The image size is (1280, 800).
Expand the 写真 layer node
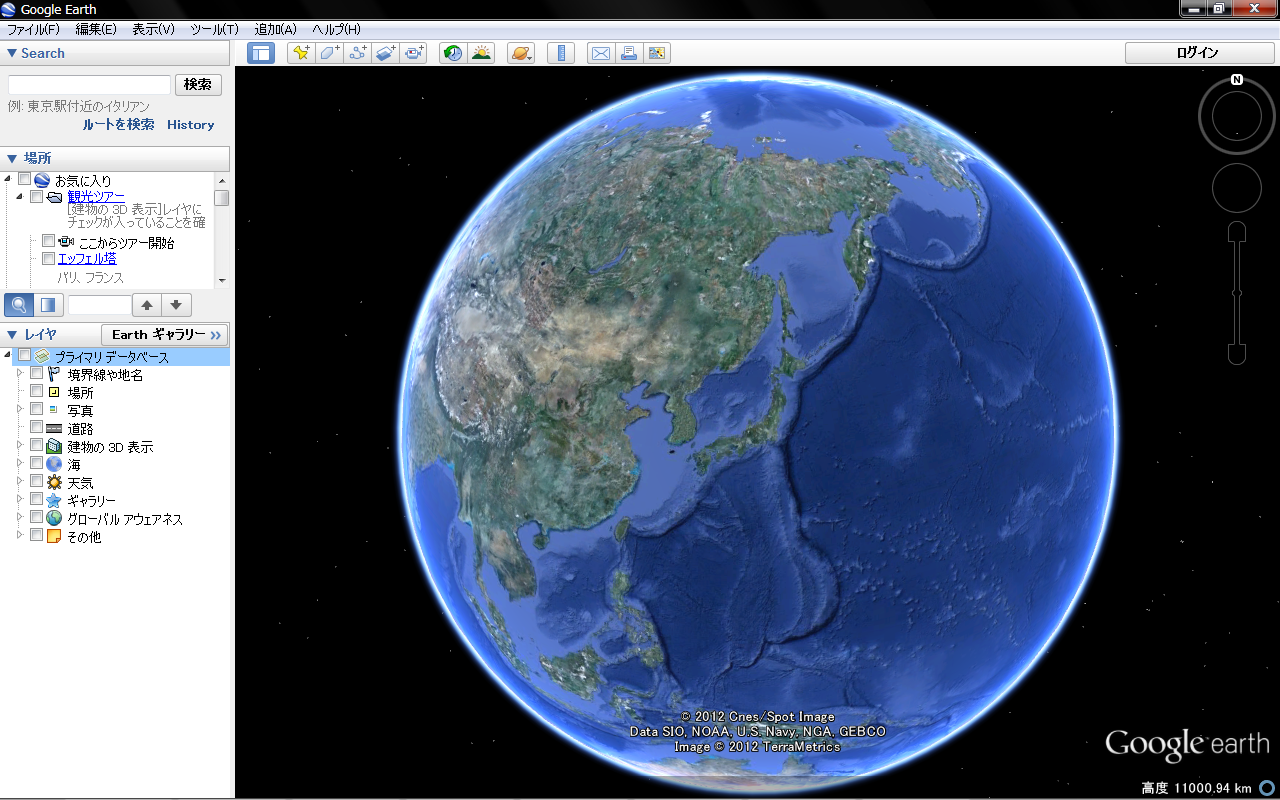point(19,409)
